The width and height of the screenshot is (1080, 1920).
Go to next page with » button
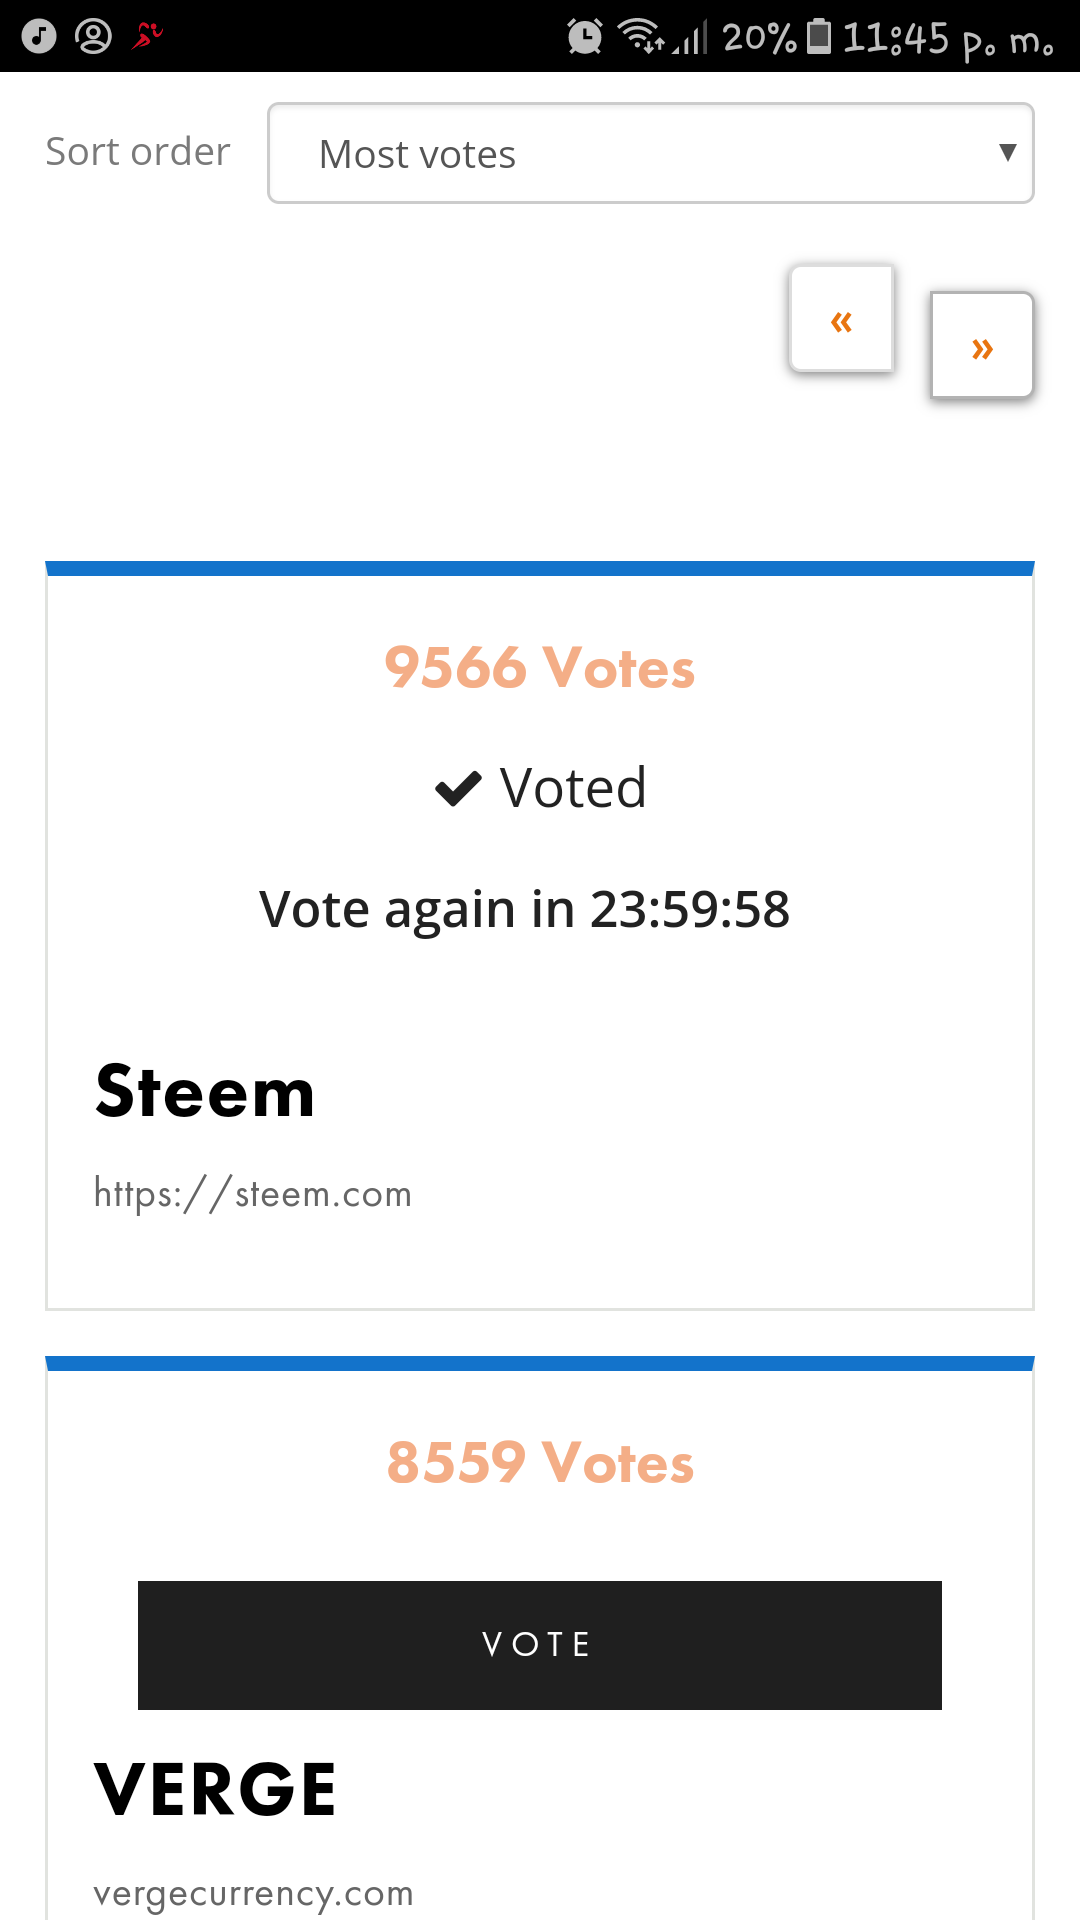982,346
